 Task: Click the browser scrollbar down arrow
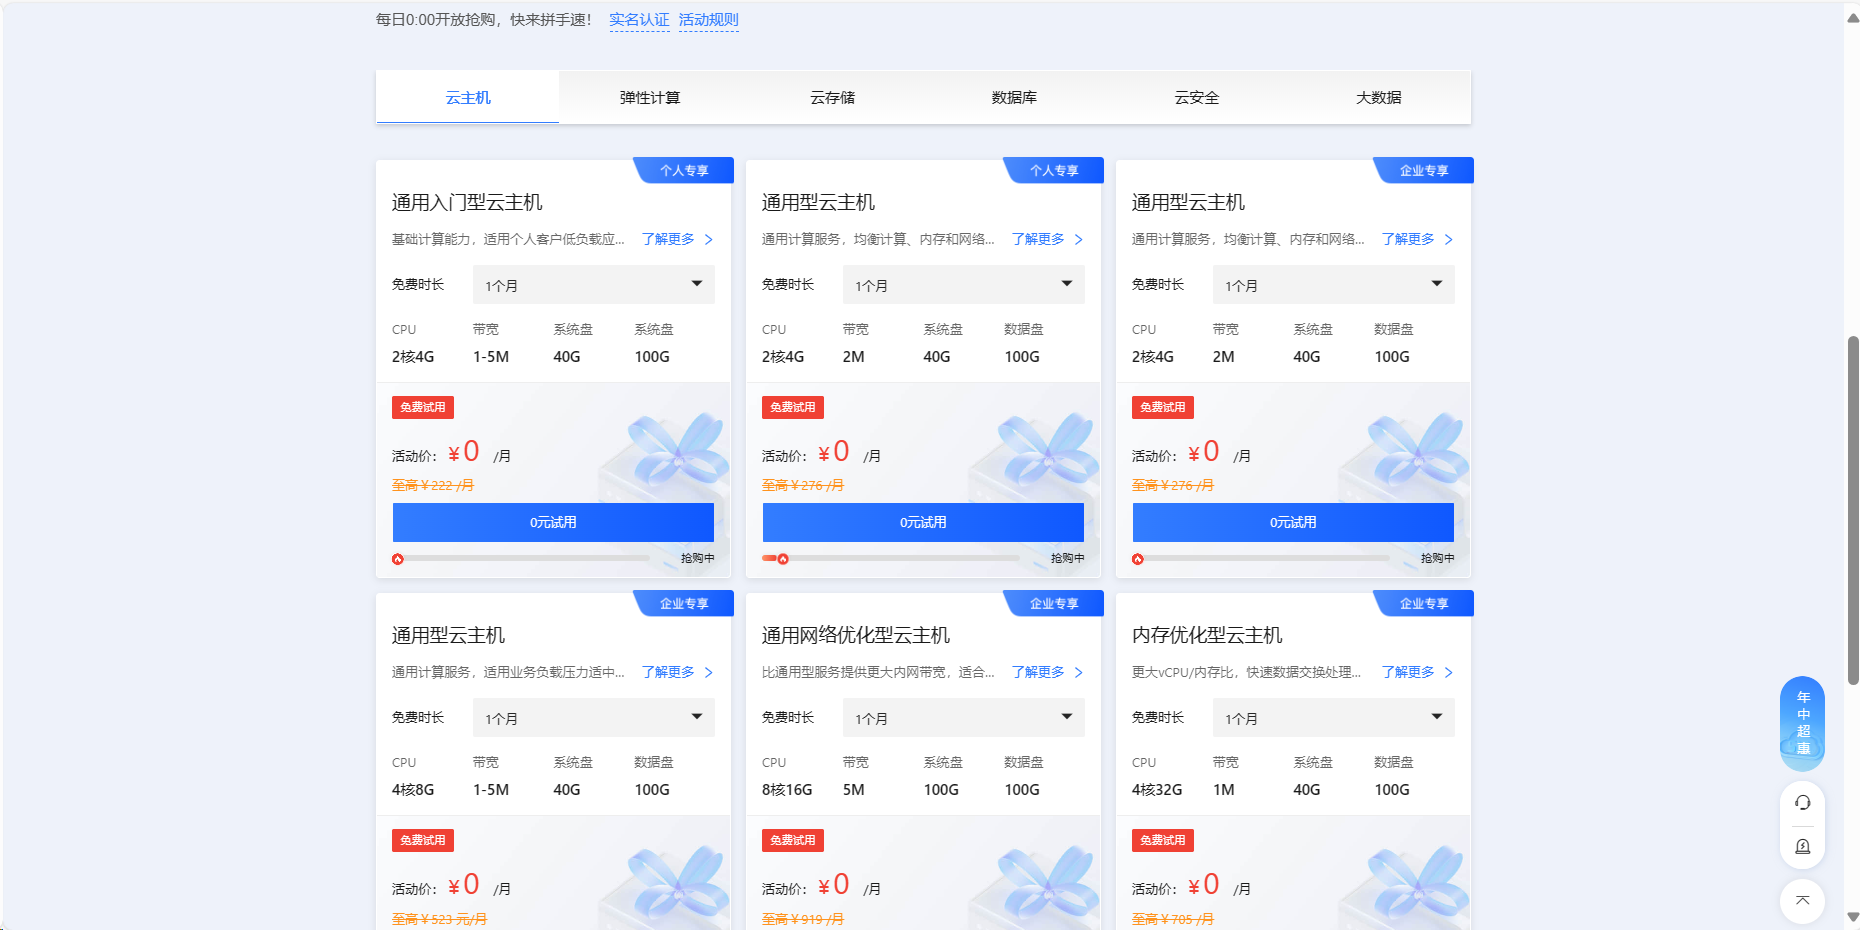(1852, 916)
